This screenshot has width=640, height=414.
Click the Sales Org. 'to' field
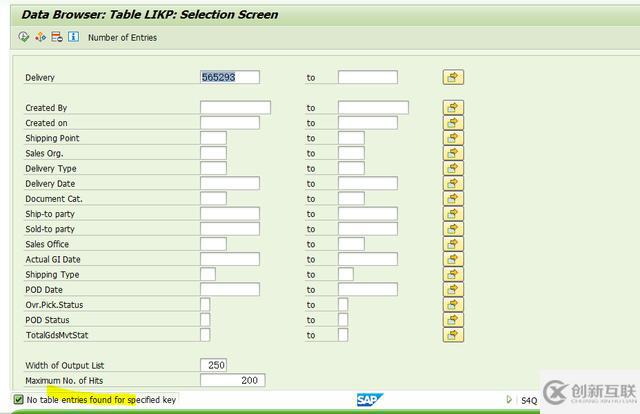point(351,153)
